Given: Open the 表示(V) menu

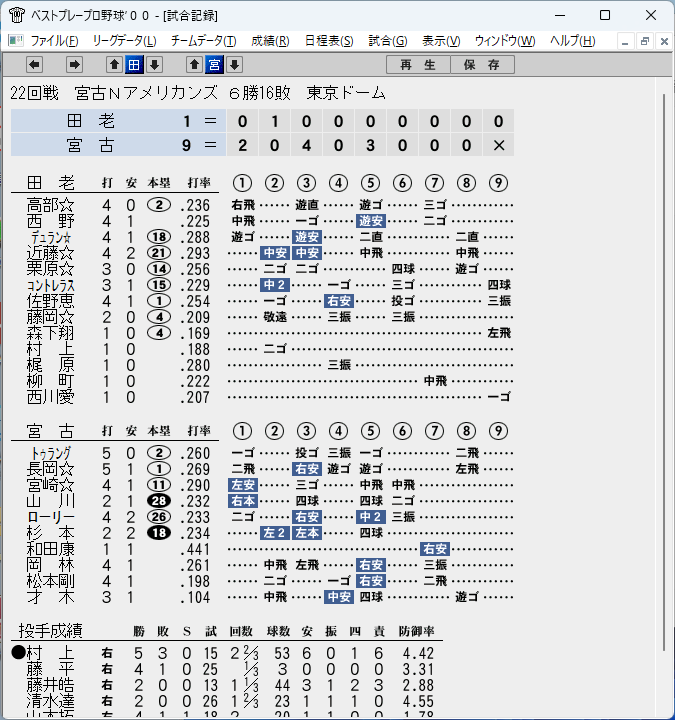Looking at the screenshot, I should pos(441,41).
